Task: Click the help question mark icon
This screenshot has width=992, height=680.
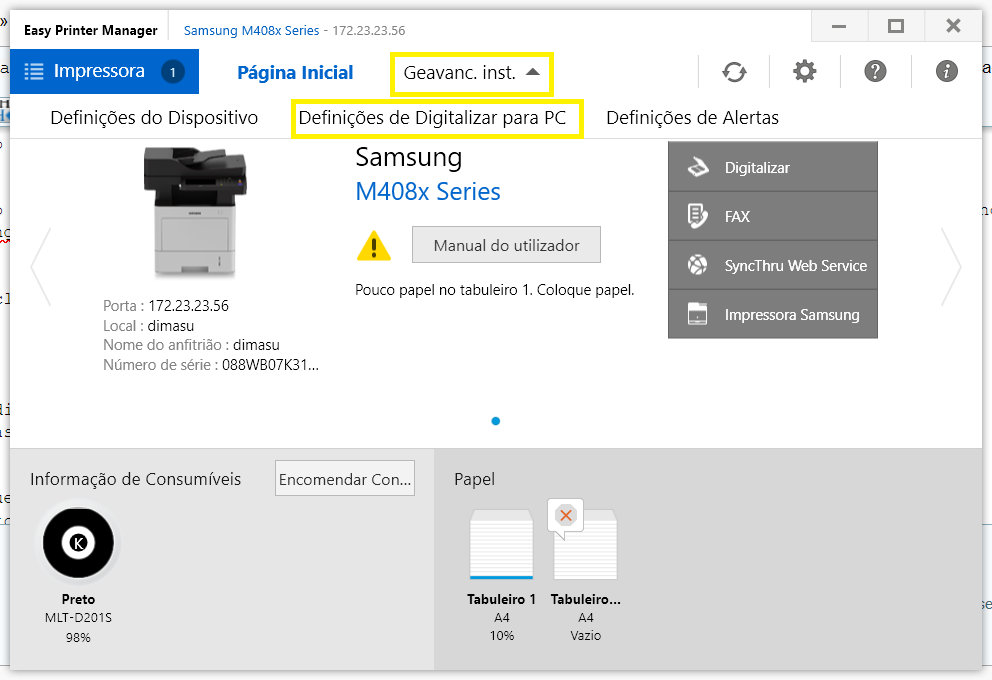Action: [x=875, y=72]
